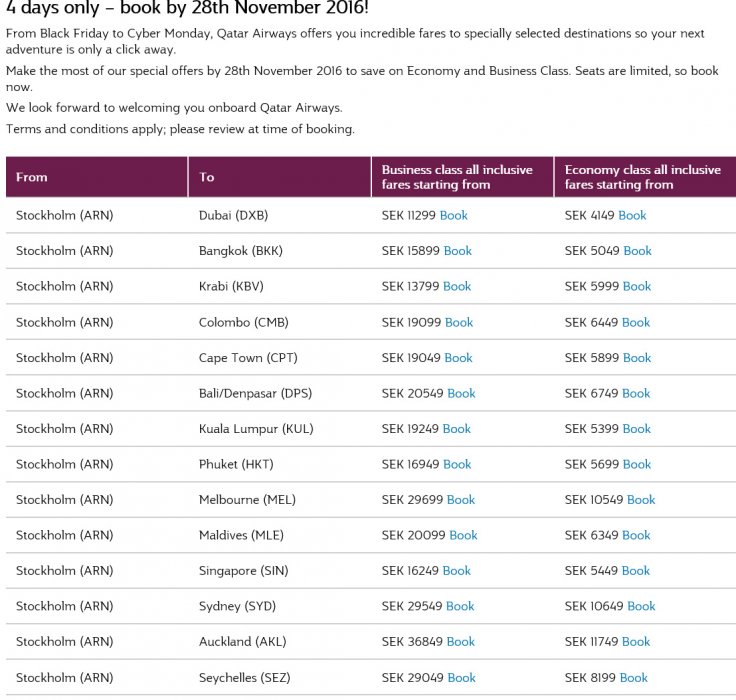Book Business fare SEK 13799 to Krabi
Viewport: 736px width, 700px height.
click(457, 286)
